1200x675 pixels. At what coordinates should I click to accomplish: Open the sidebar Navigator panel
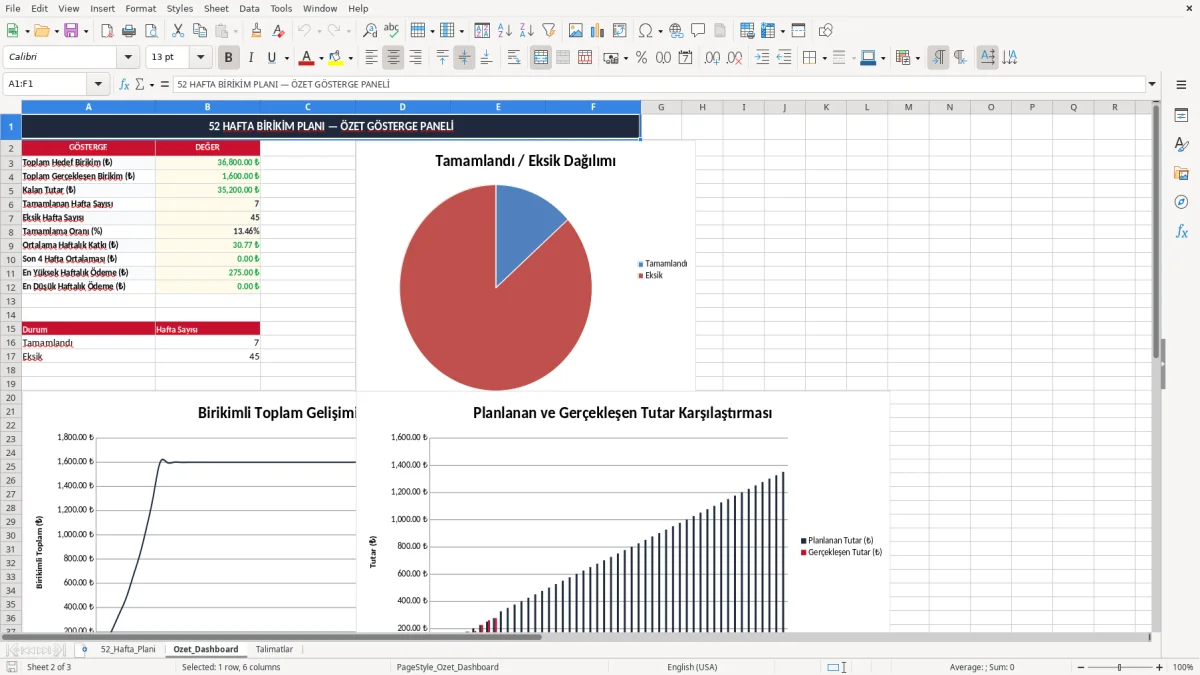pos(1181,202)
